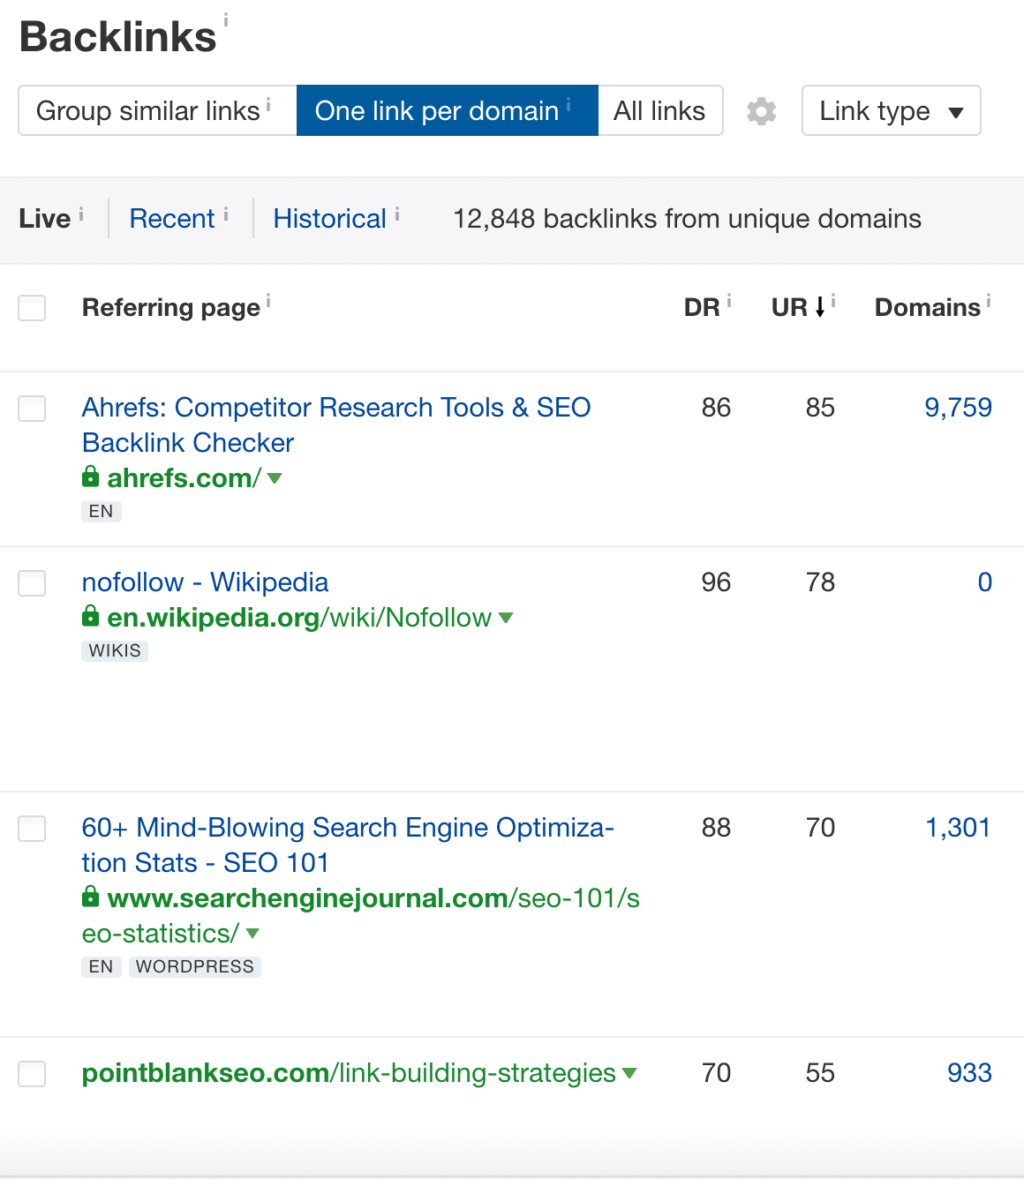Click the lock icon before www.searchenginejournal.com
The width and height of the screenshot is (1024, 1179).
coord(91,897)
